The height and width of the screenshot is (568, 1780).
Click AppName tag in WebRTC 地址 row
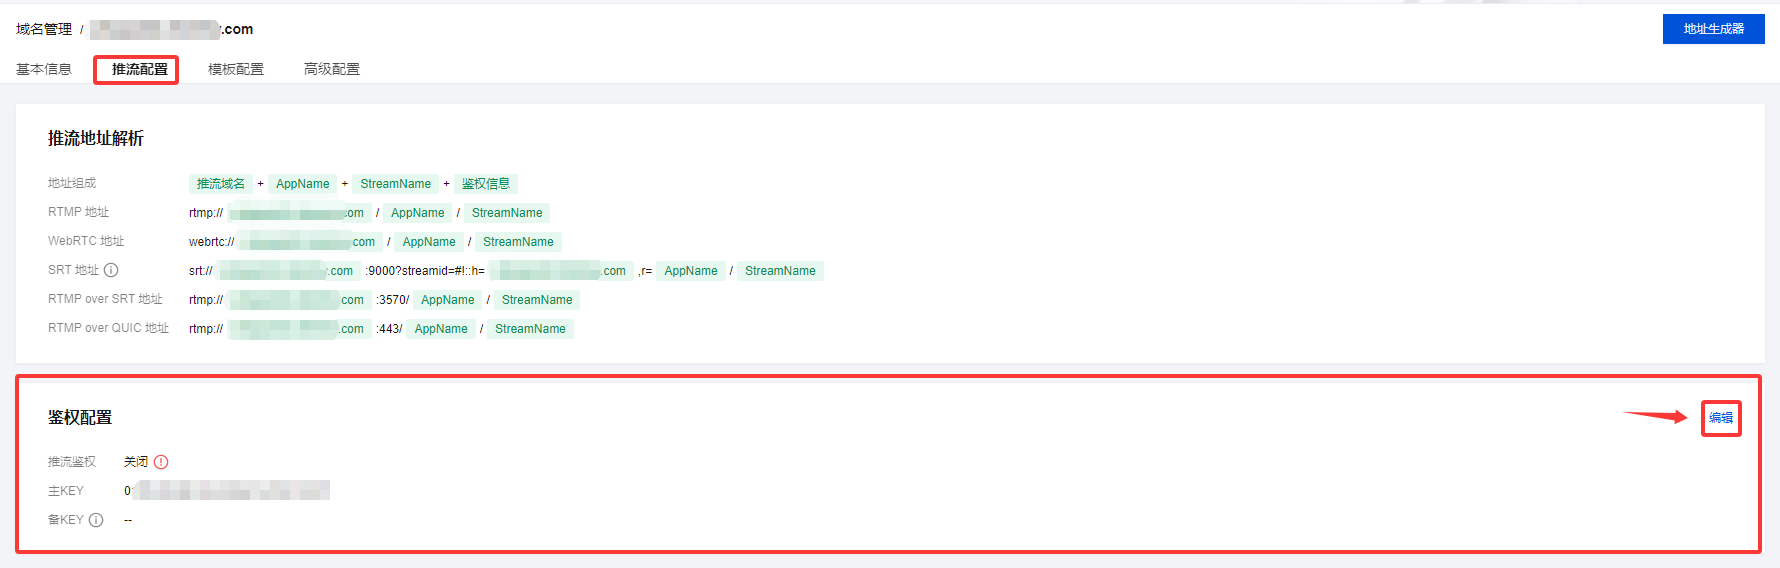coord(429,242)
